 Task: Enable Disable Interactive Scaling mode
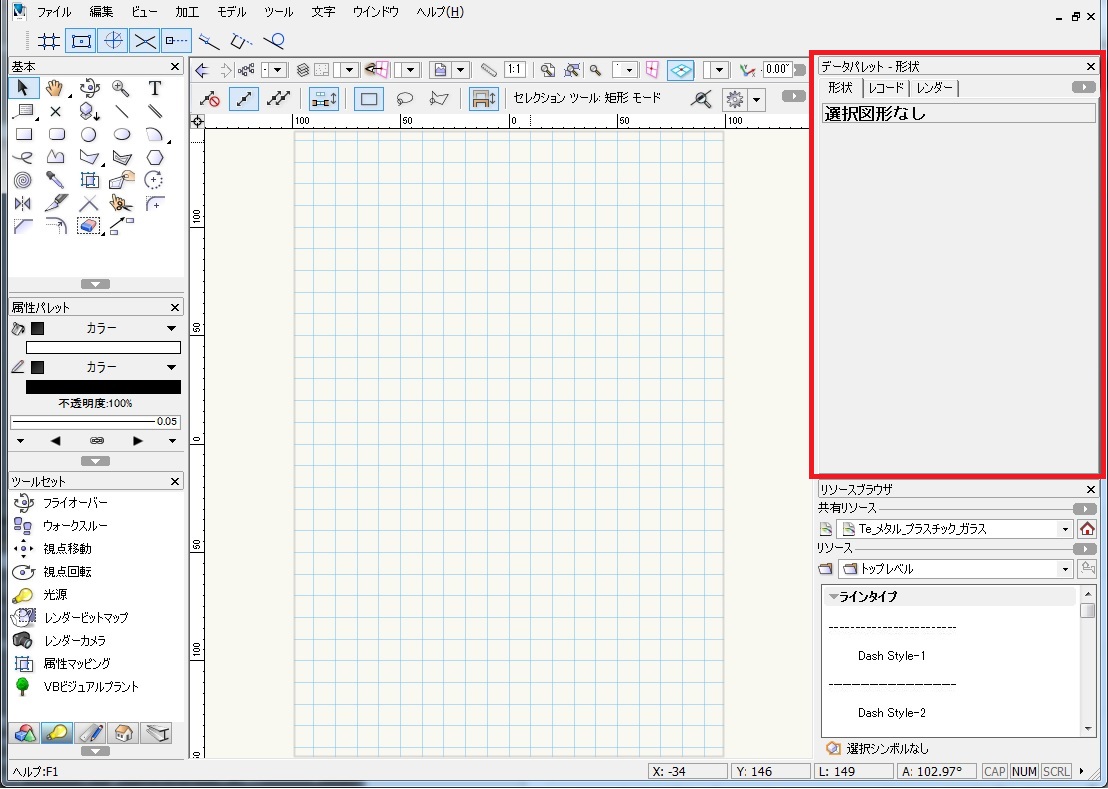(210, 99)
